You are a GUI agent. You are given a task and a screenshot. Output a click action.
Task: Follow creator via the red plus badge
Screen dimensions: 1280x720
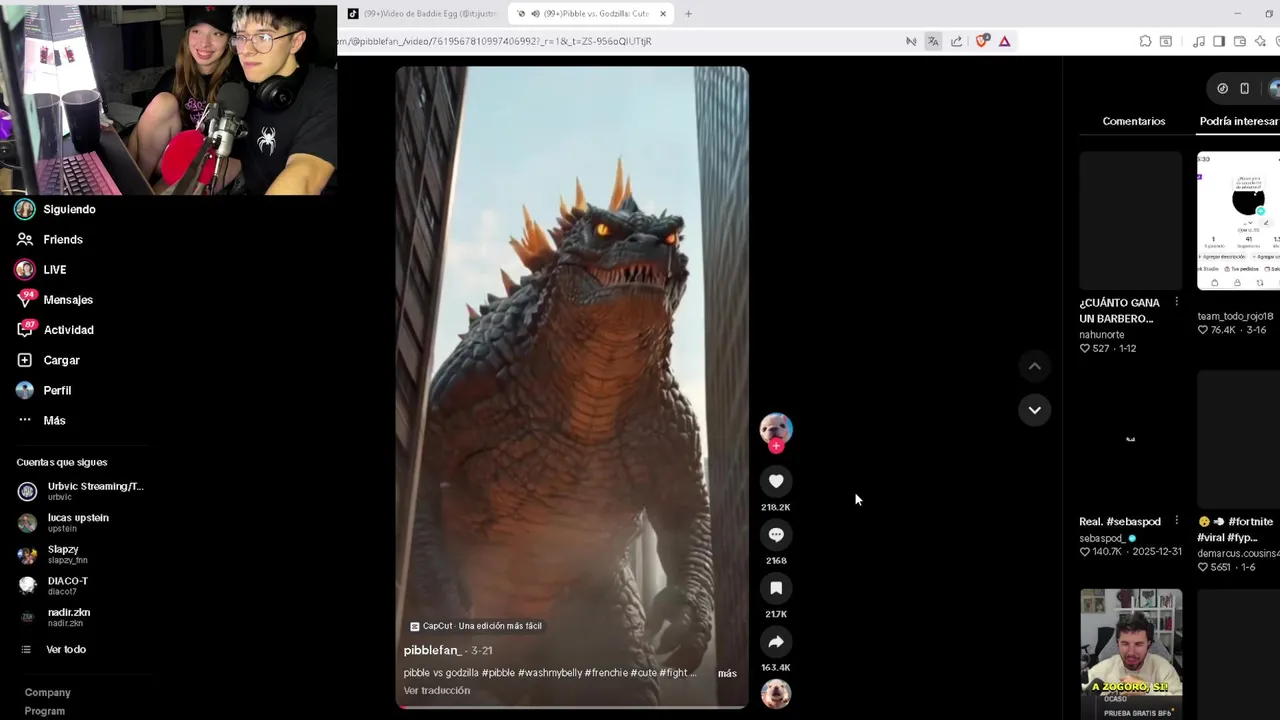776,446
